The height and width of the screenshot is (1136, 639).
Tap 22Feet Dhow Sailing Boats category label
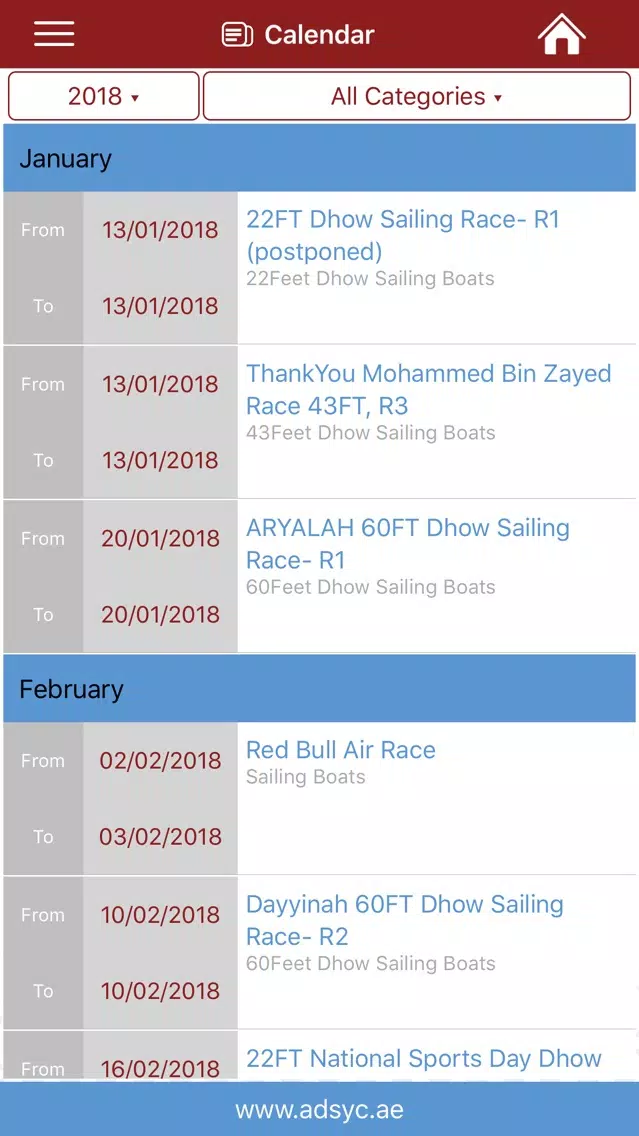(370, 279)
